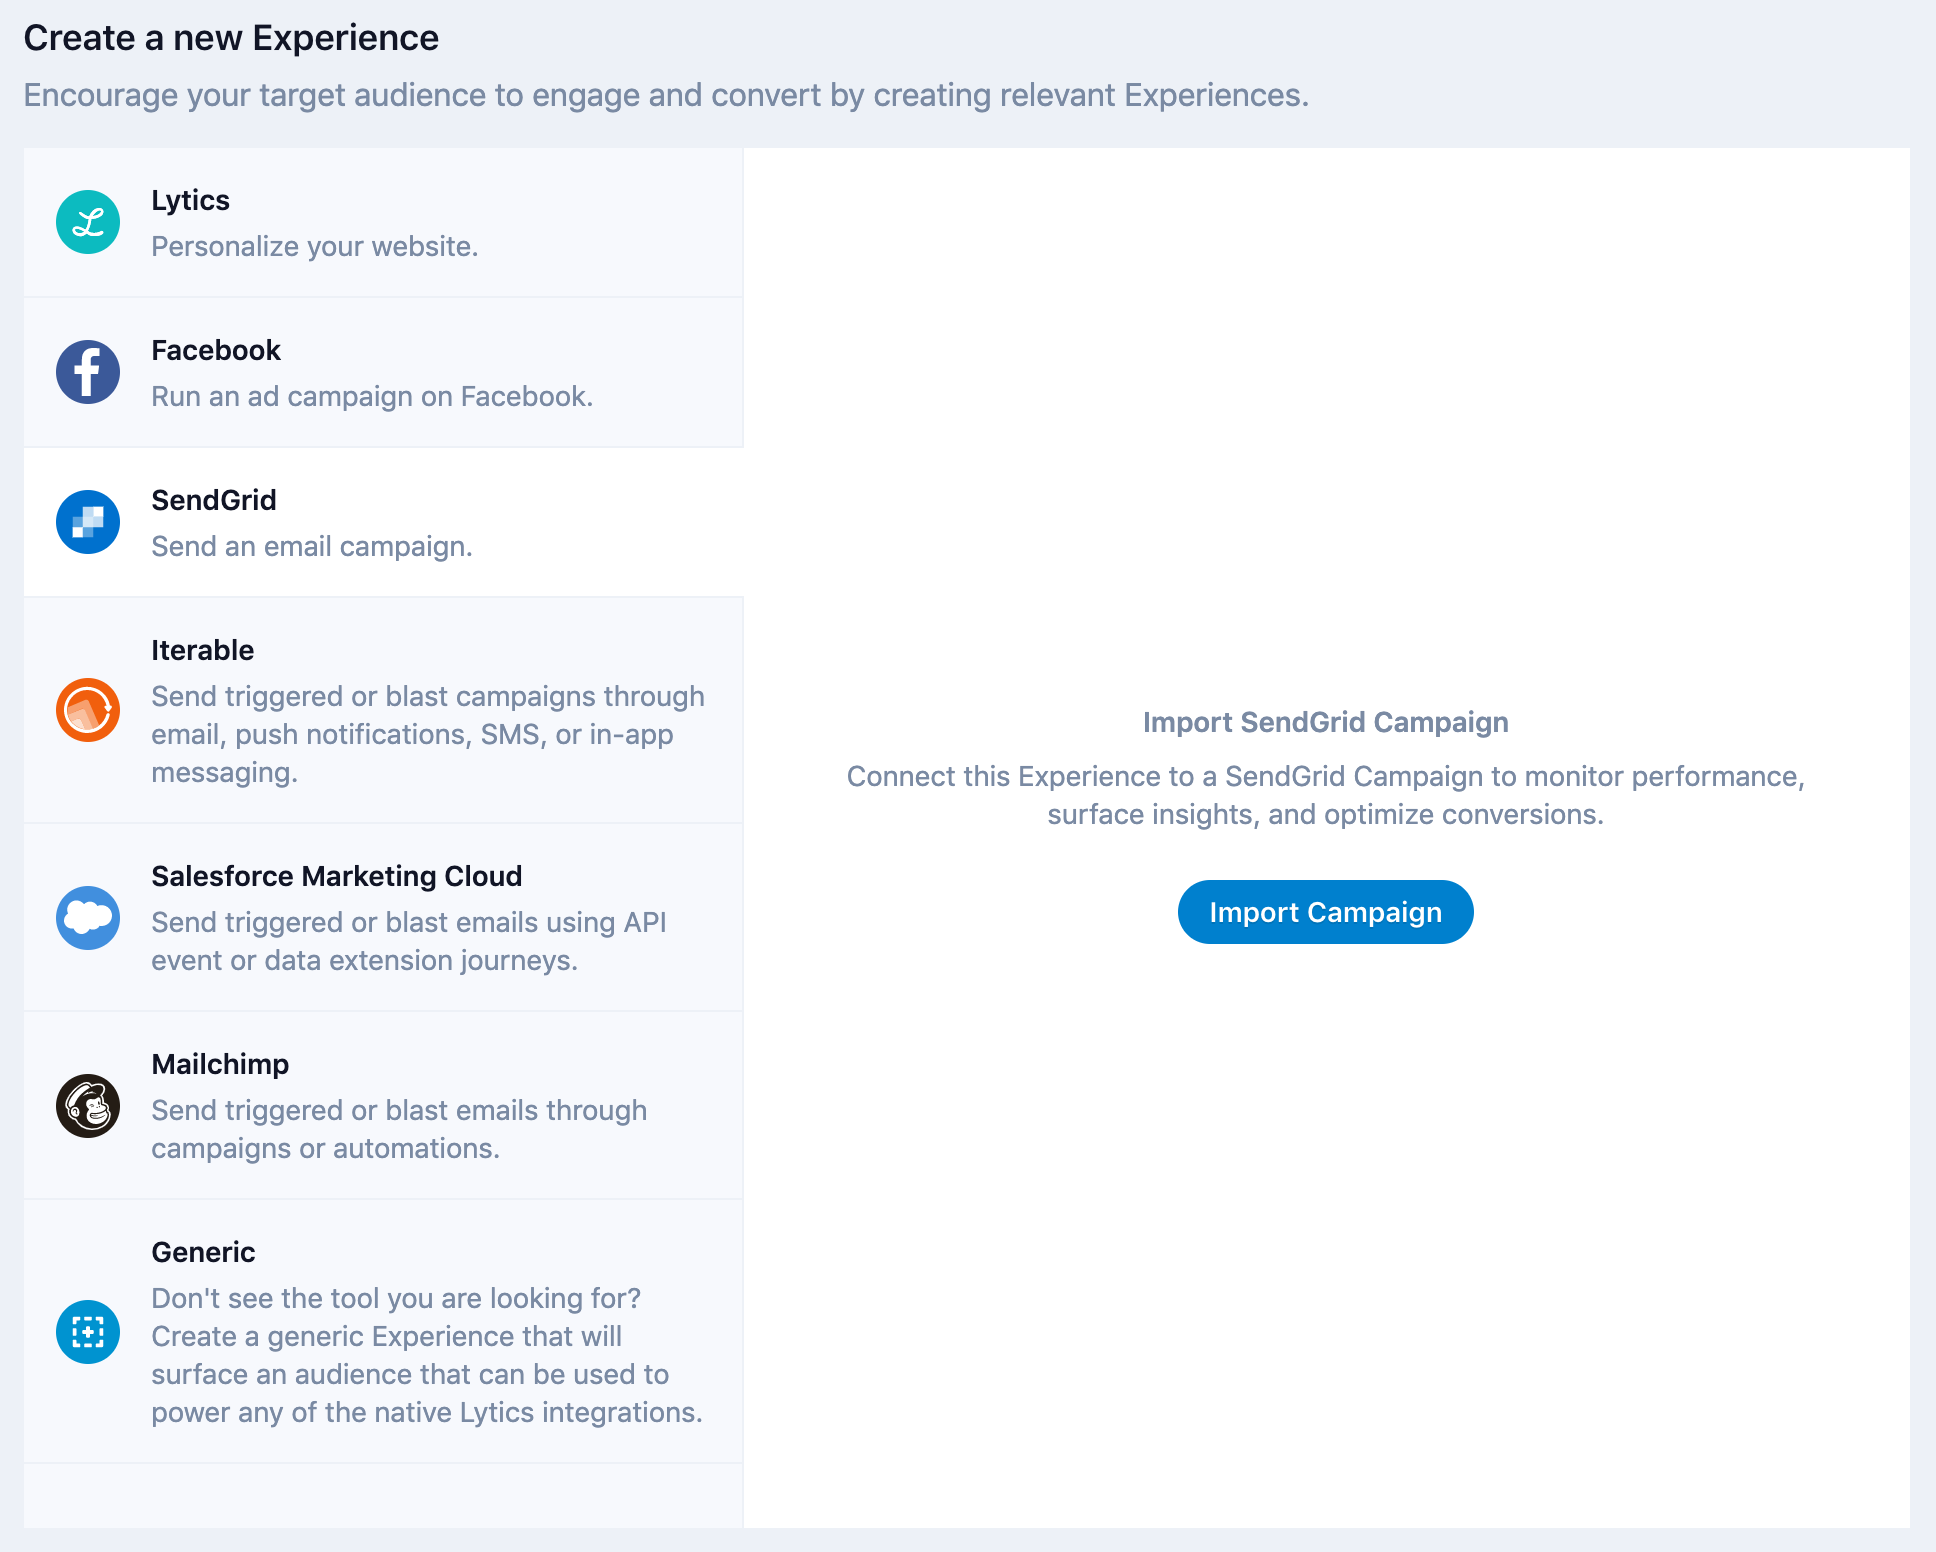Image resolution: width=1936 pixels, height=1552 pixels.
Task: Select the Lytics provider title
Action: [190, 200]
